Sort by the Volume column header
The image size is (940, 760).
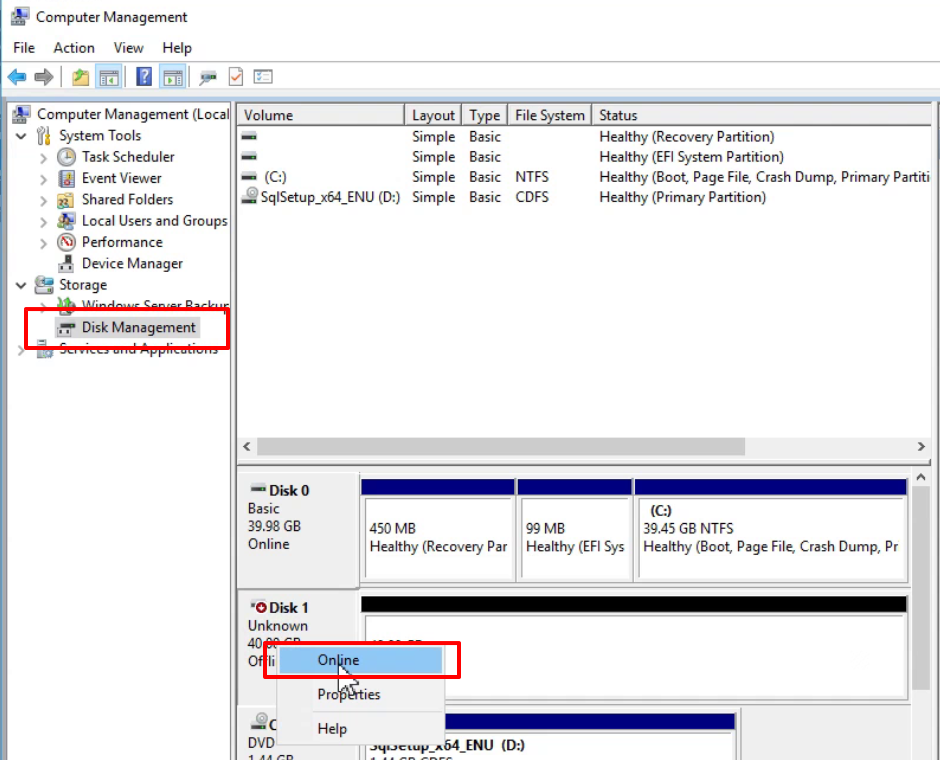click(x=321, y=115)
